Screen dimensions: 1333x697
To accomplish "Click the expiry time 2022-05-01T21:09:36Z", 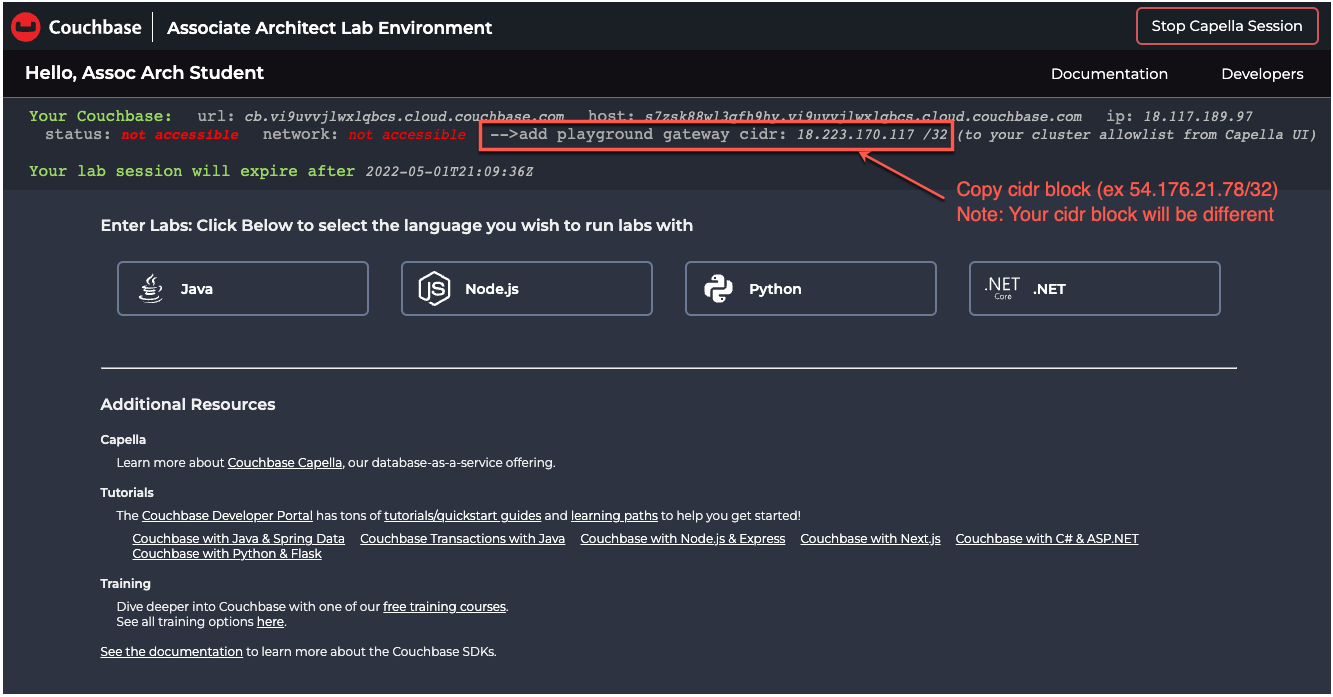I will coord(449,172).
